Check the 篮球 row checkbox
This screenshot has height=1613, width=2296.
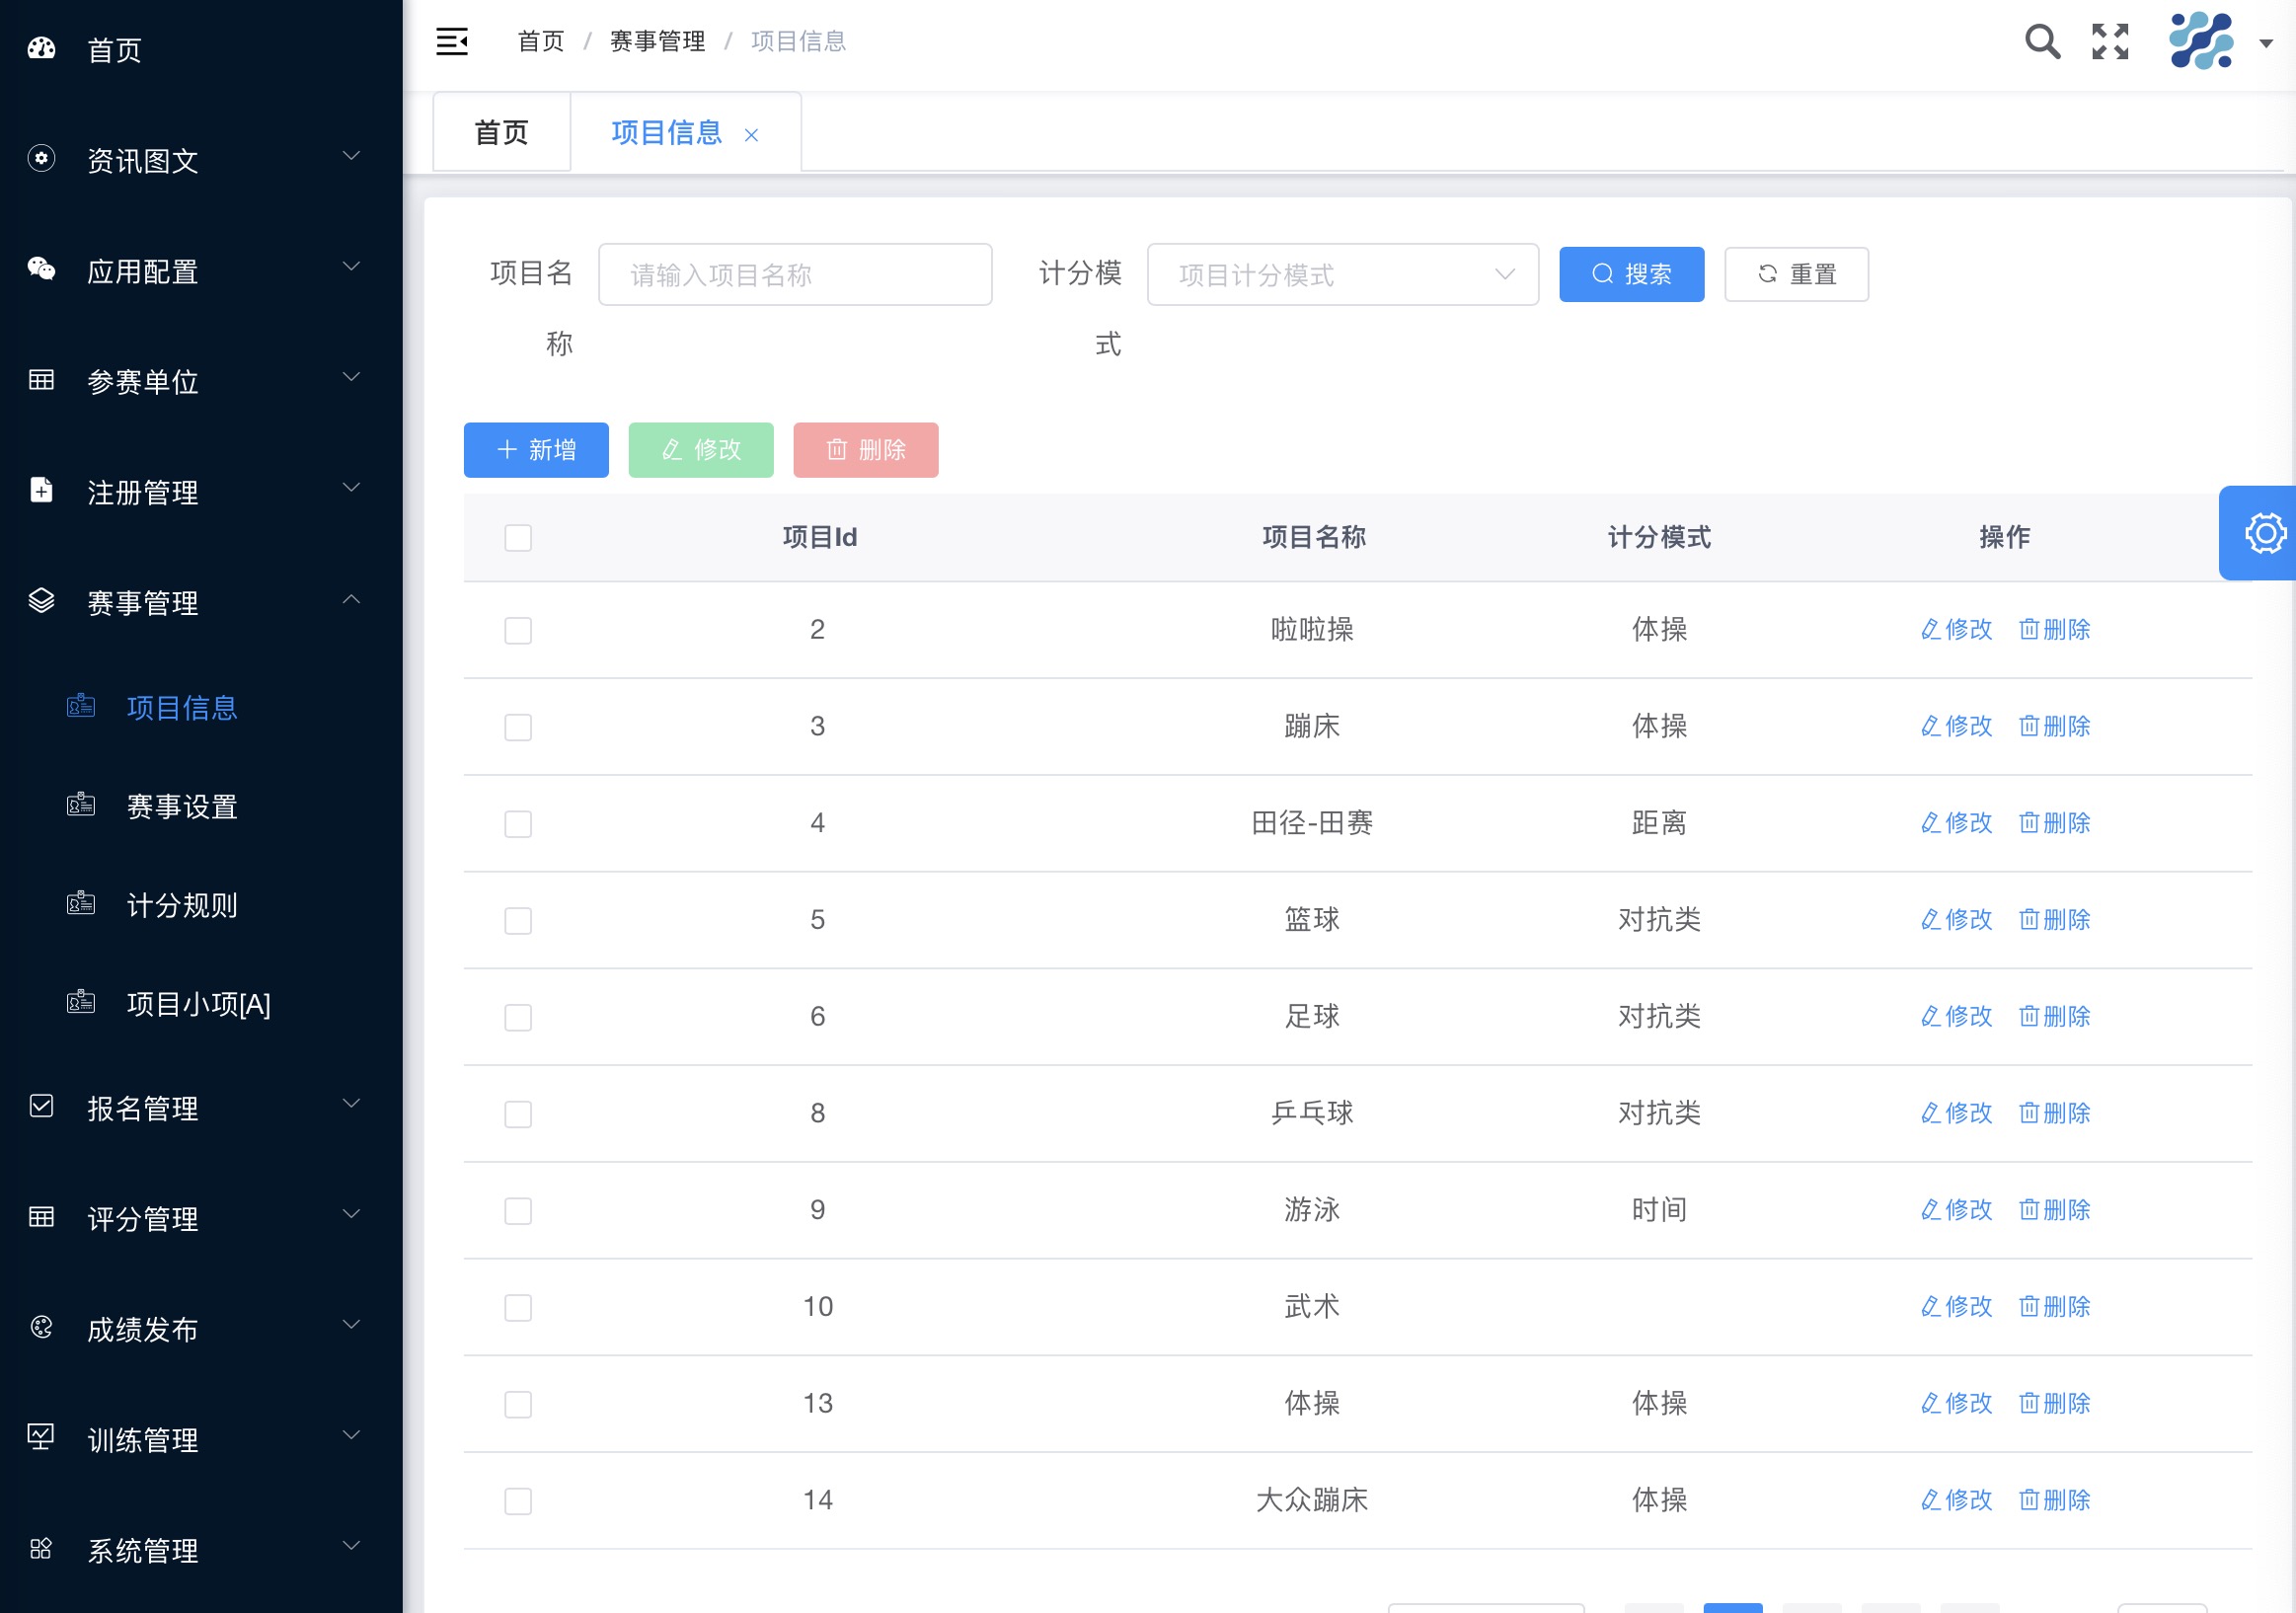pos(518,921)
